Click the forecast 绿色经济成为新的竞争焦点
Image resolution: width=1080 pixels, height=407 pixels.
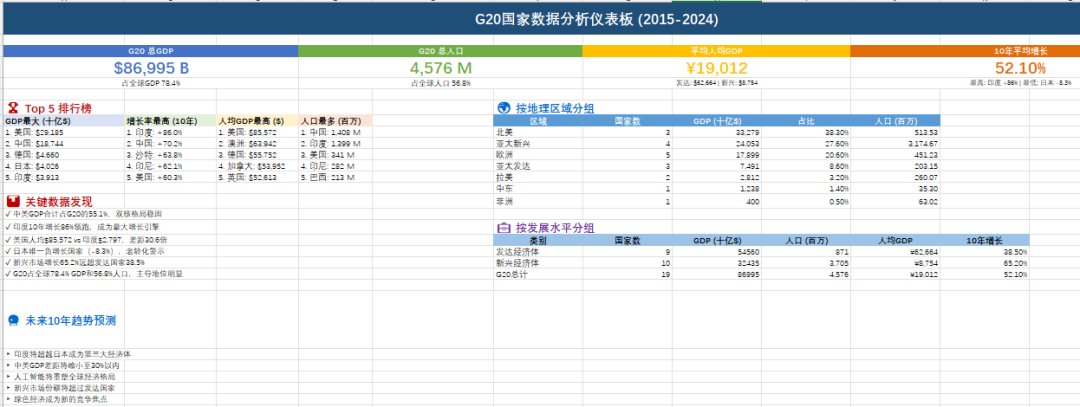[56, 399]
